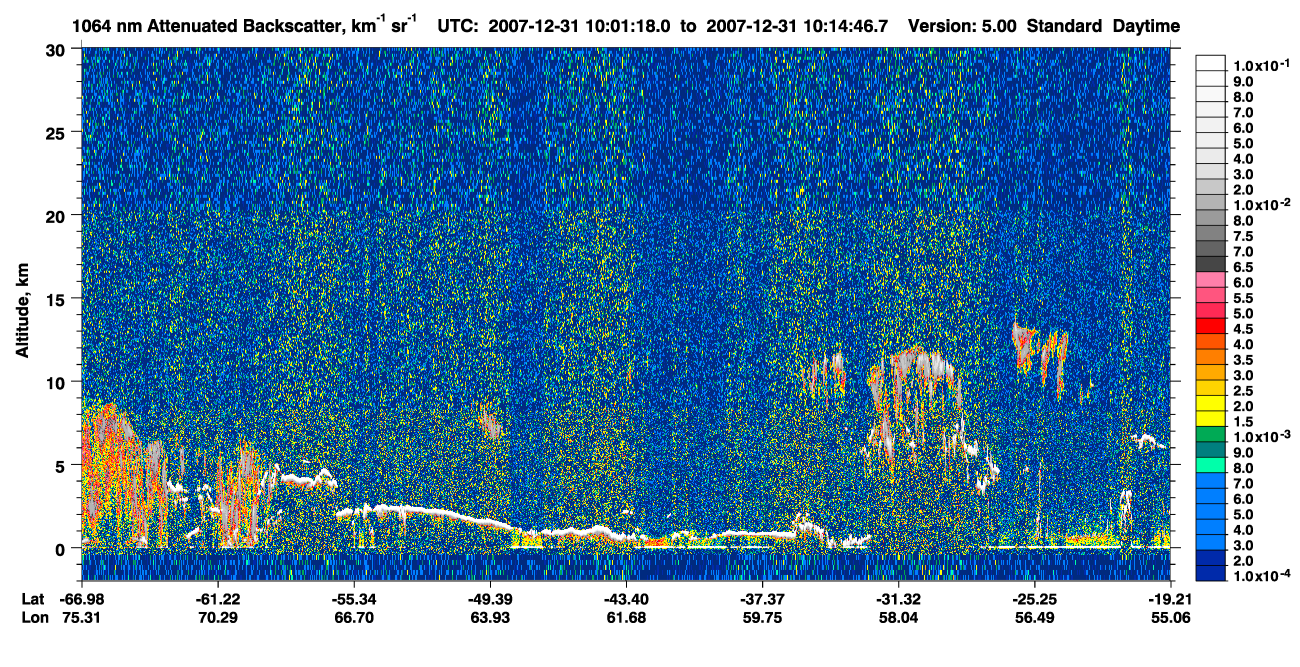Click the altitude tick label '10'
Screen dimensions: 1300x667
coord(59,381)
